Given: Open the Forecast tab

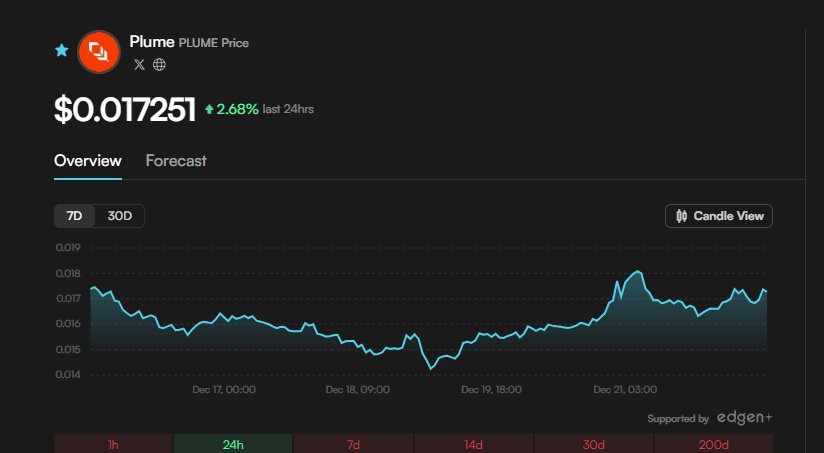Looking at the screenshot, I should click(176, 161).
